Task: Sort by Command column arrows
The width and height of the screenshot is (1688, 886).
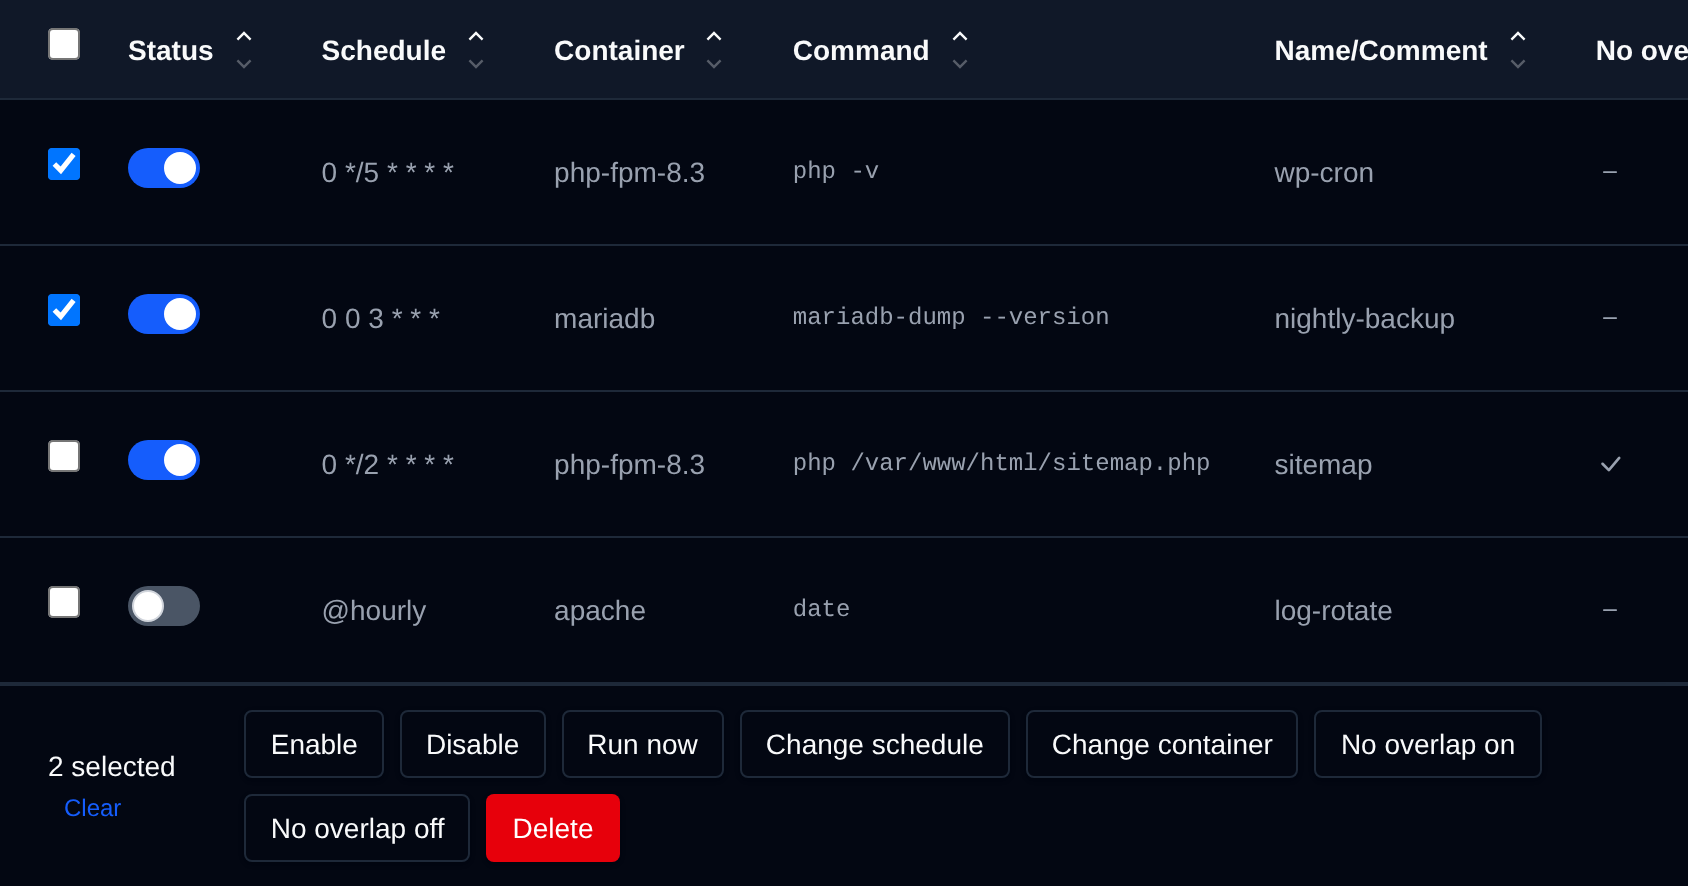Action: click(960, 50)
